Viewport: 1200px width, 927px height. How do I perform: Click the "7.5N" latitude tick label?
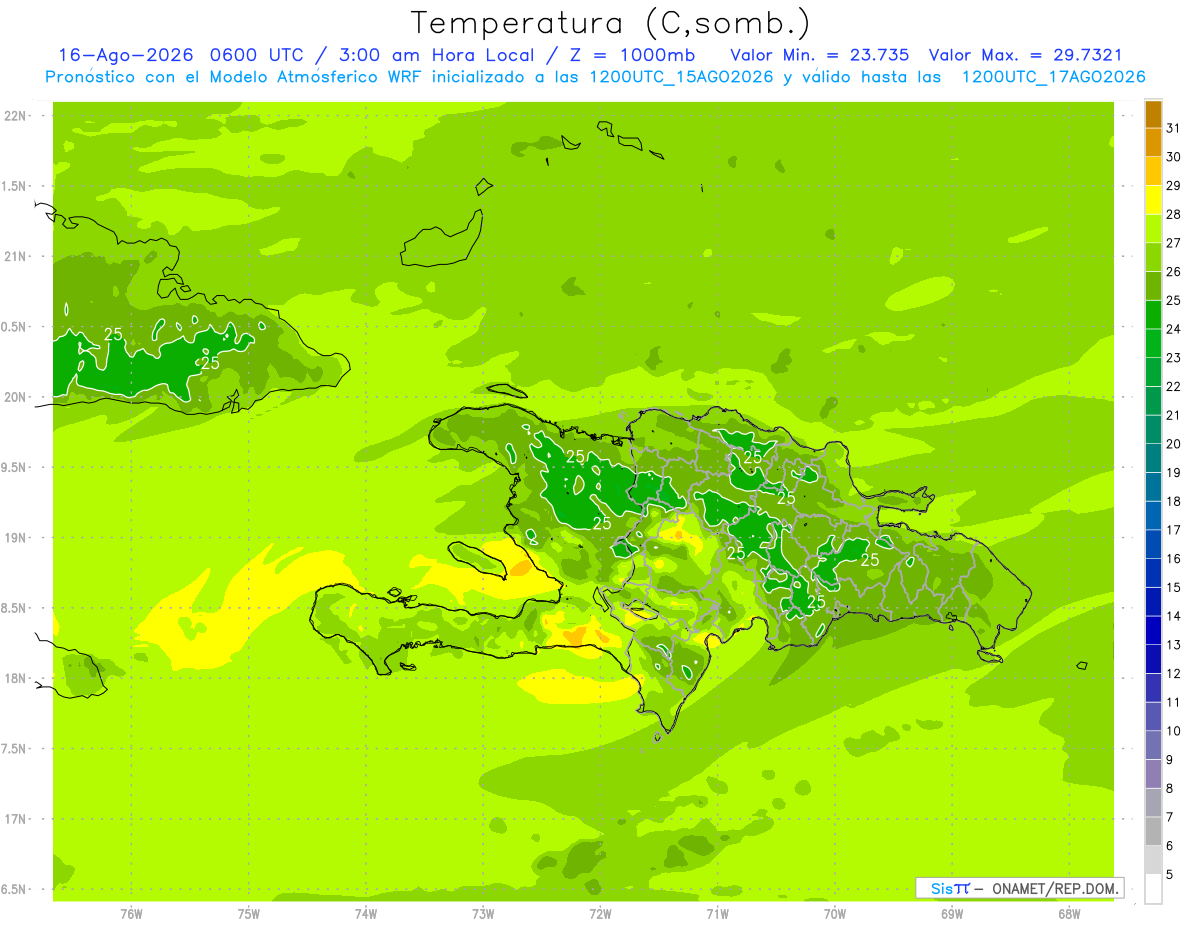tap(16, 749)
